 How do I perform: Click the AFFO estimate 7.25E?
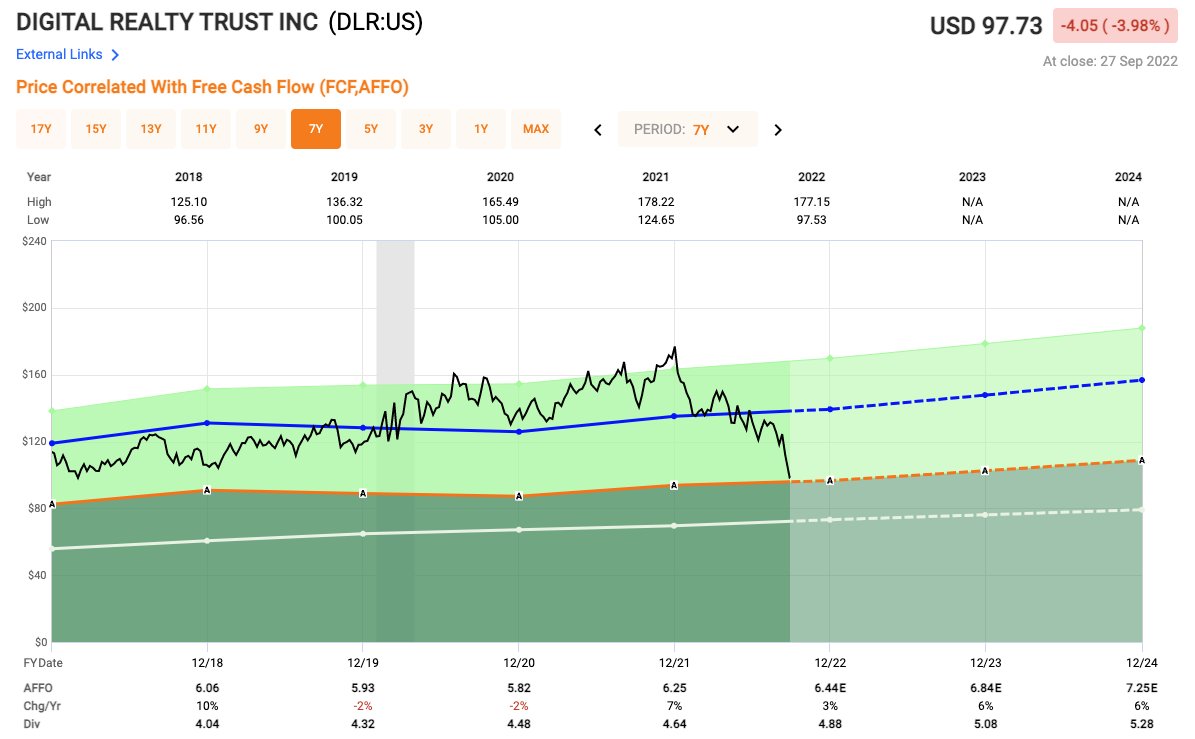[x=1142, y=688]
